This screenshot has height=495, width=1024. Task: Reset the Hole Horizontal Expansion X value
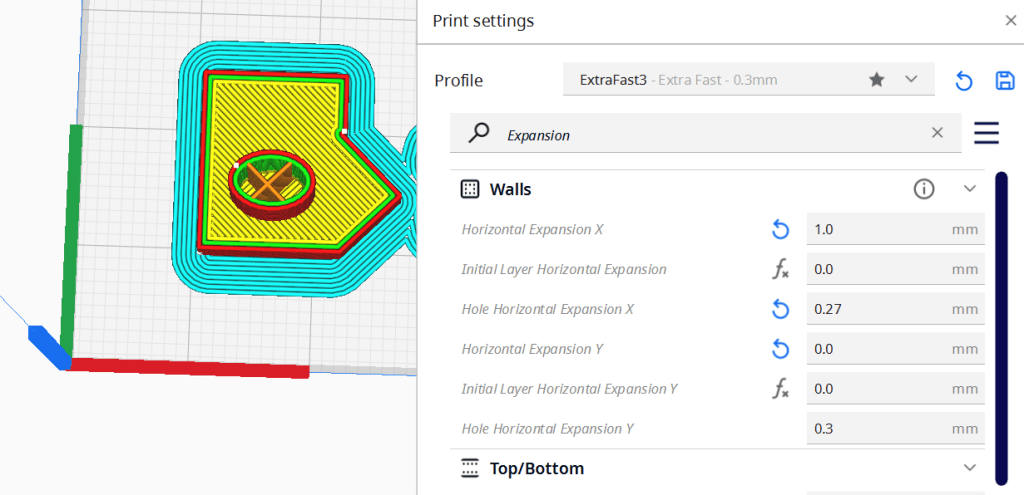pyautogui.click(x=781, y=310)
